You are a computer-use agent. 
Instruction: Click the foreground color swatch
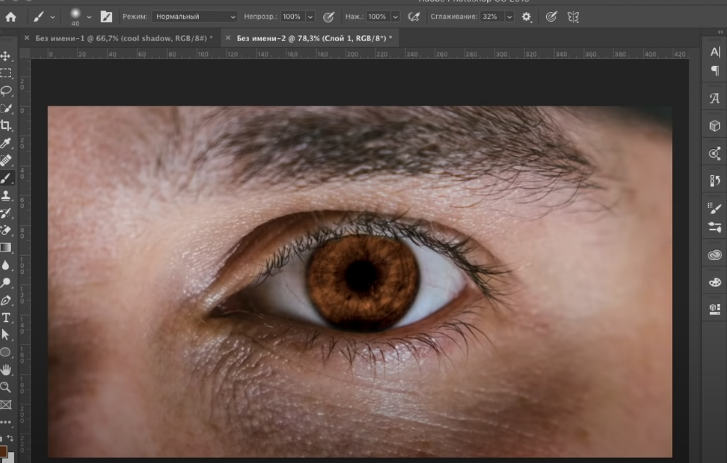point(4,451)
